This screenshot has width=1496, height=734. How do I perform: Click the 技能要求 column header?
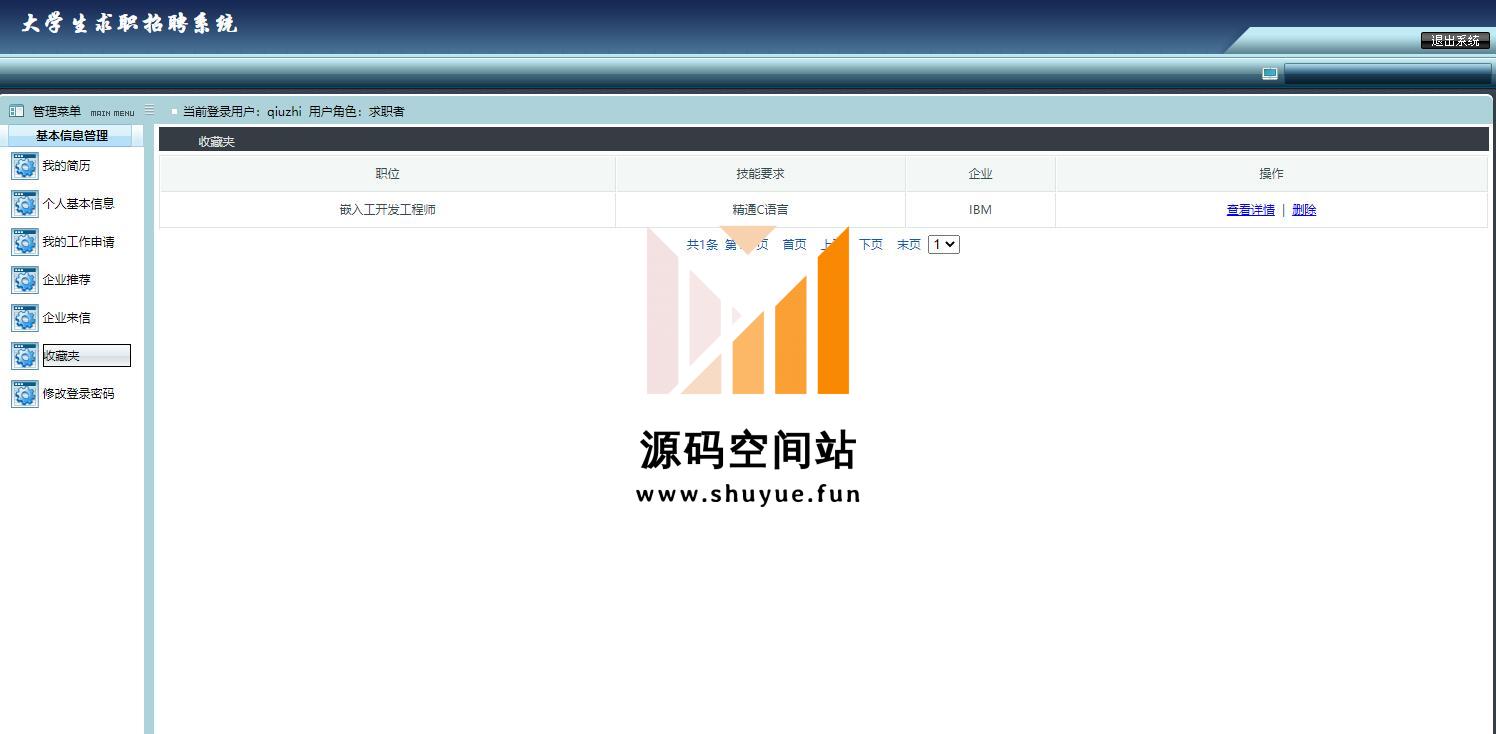[x=760, y=174]
